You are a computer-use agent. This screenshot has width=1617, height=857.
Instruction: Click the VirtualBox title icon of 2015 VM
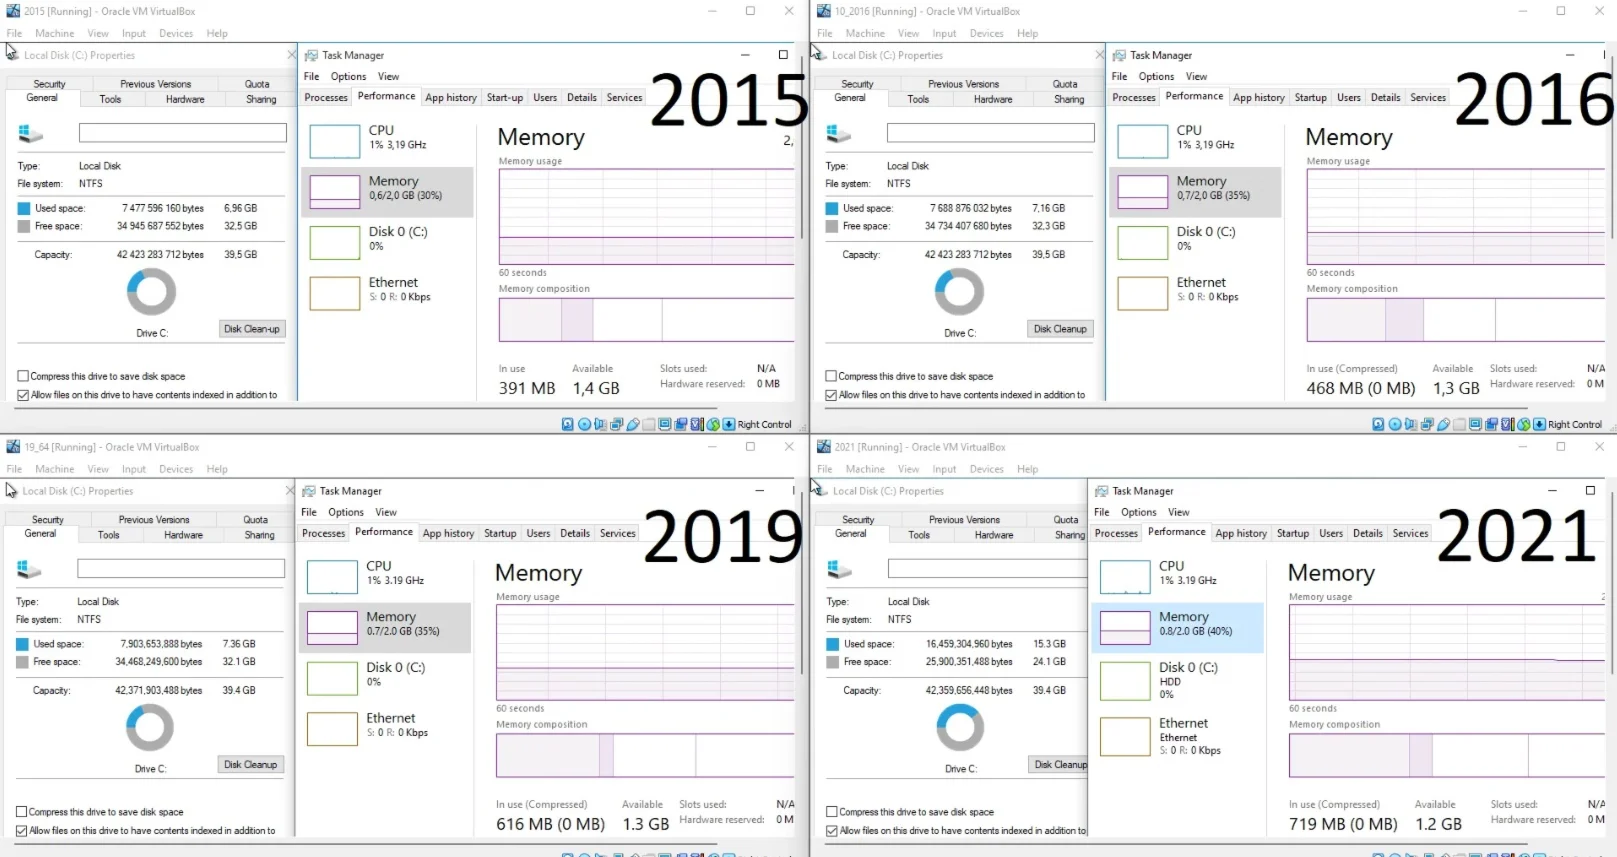click(13, 11)
